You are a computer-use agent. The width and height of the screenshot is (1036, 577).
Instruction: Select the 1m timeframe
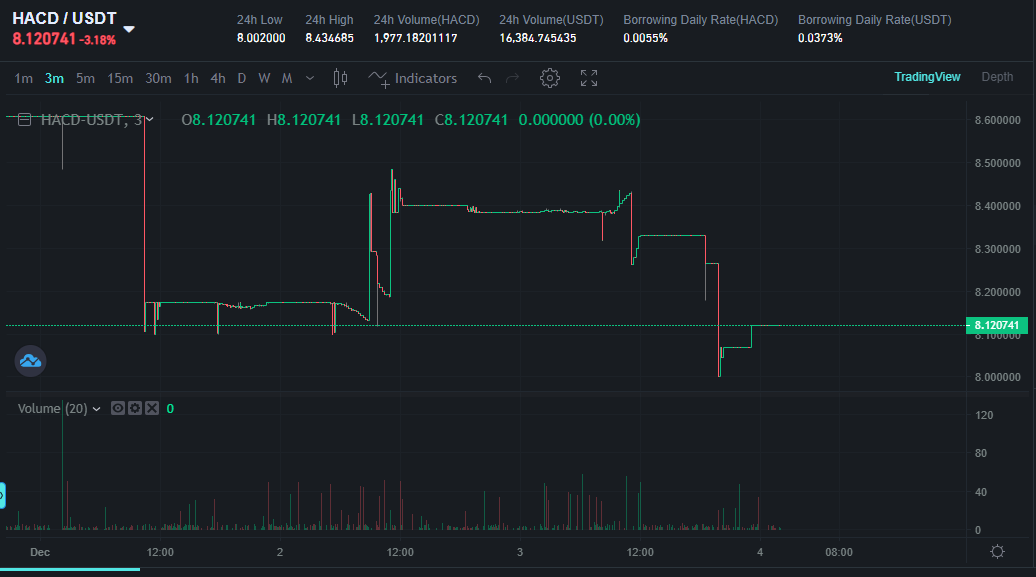[x=24, y=79]
